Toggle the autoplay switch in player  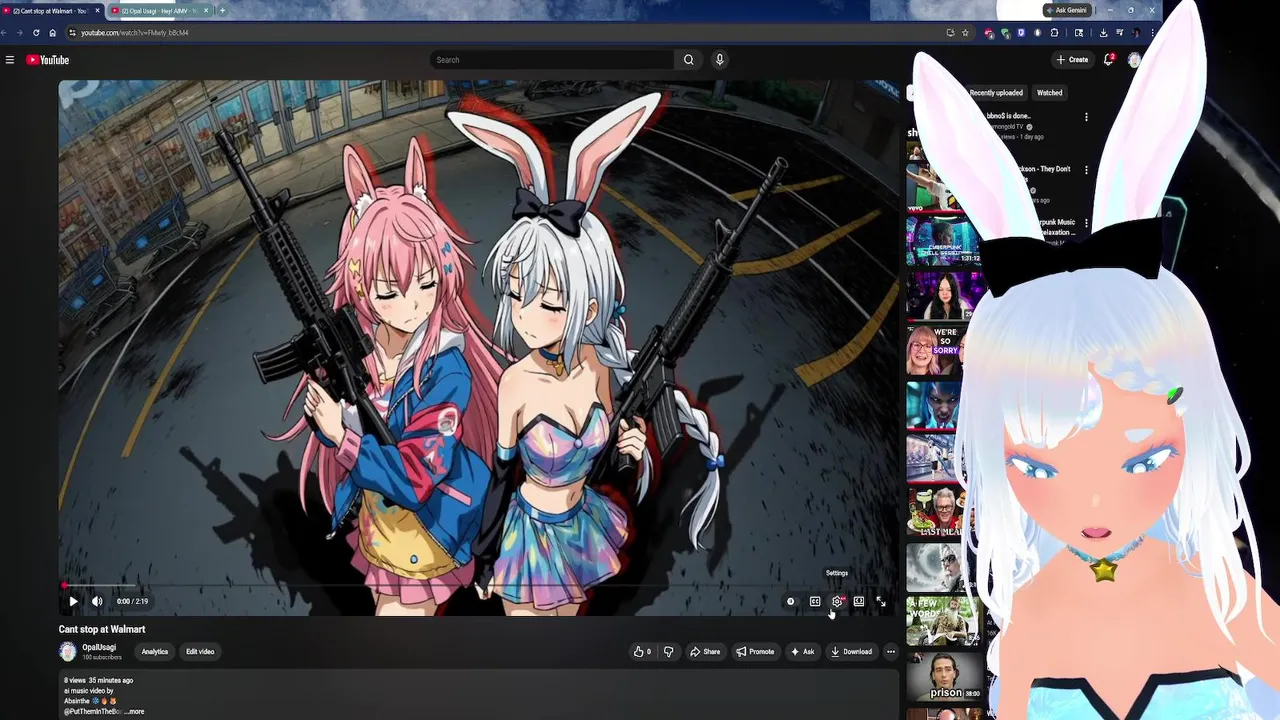[x=791, y=601]
